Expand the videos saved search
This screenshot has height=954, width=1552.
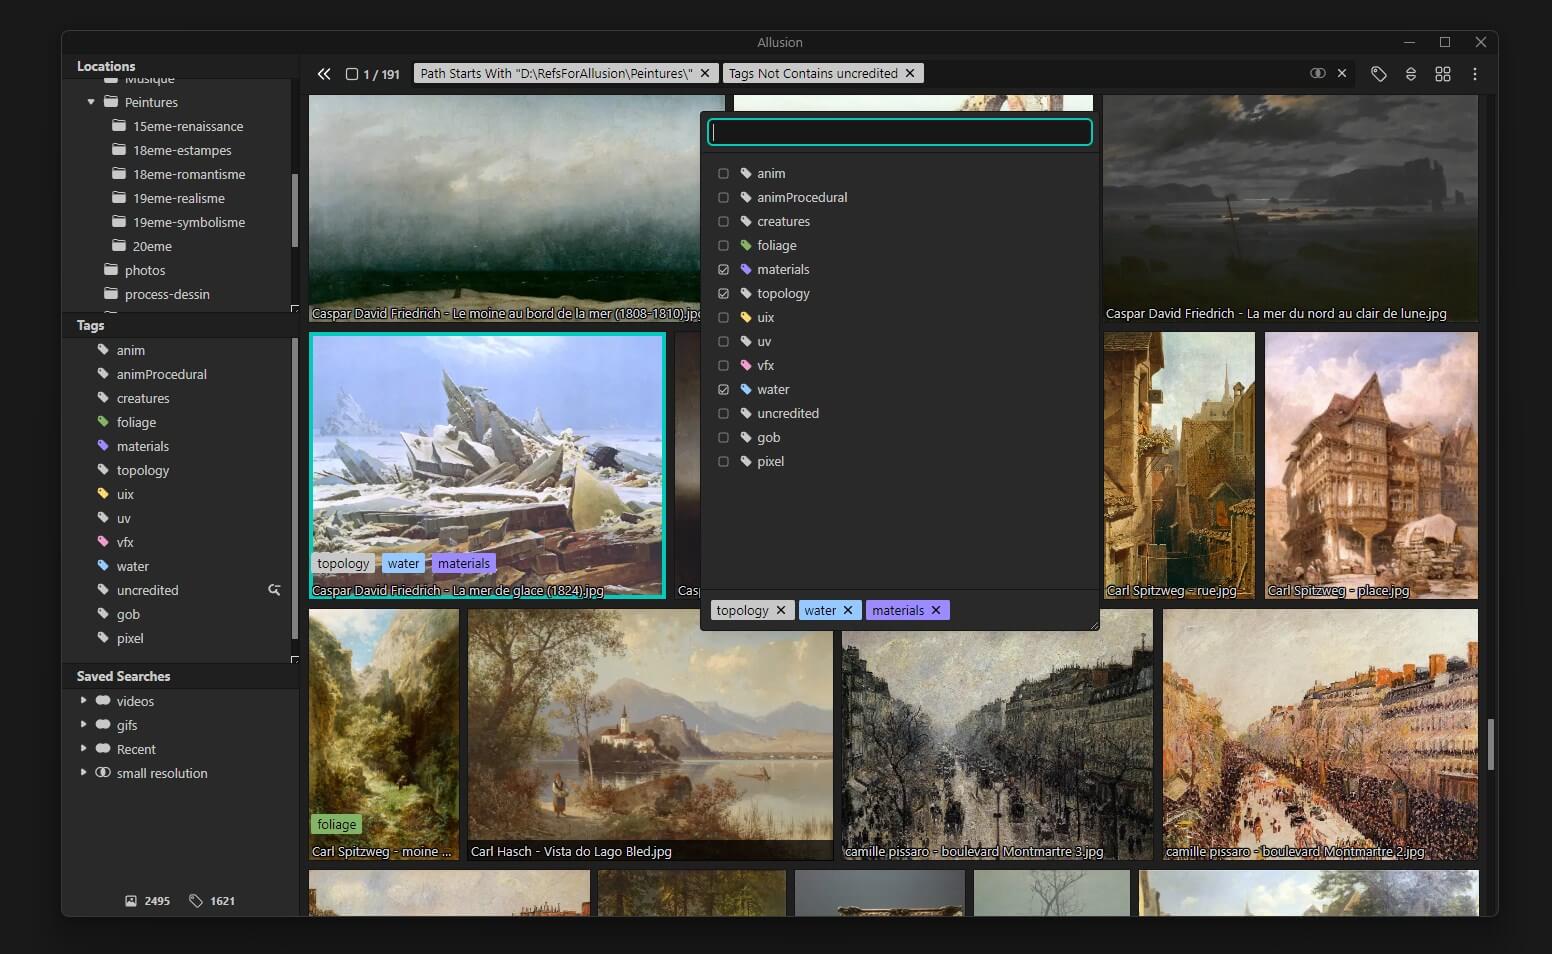(83, 701)
